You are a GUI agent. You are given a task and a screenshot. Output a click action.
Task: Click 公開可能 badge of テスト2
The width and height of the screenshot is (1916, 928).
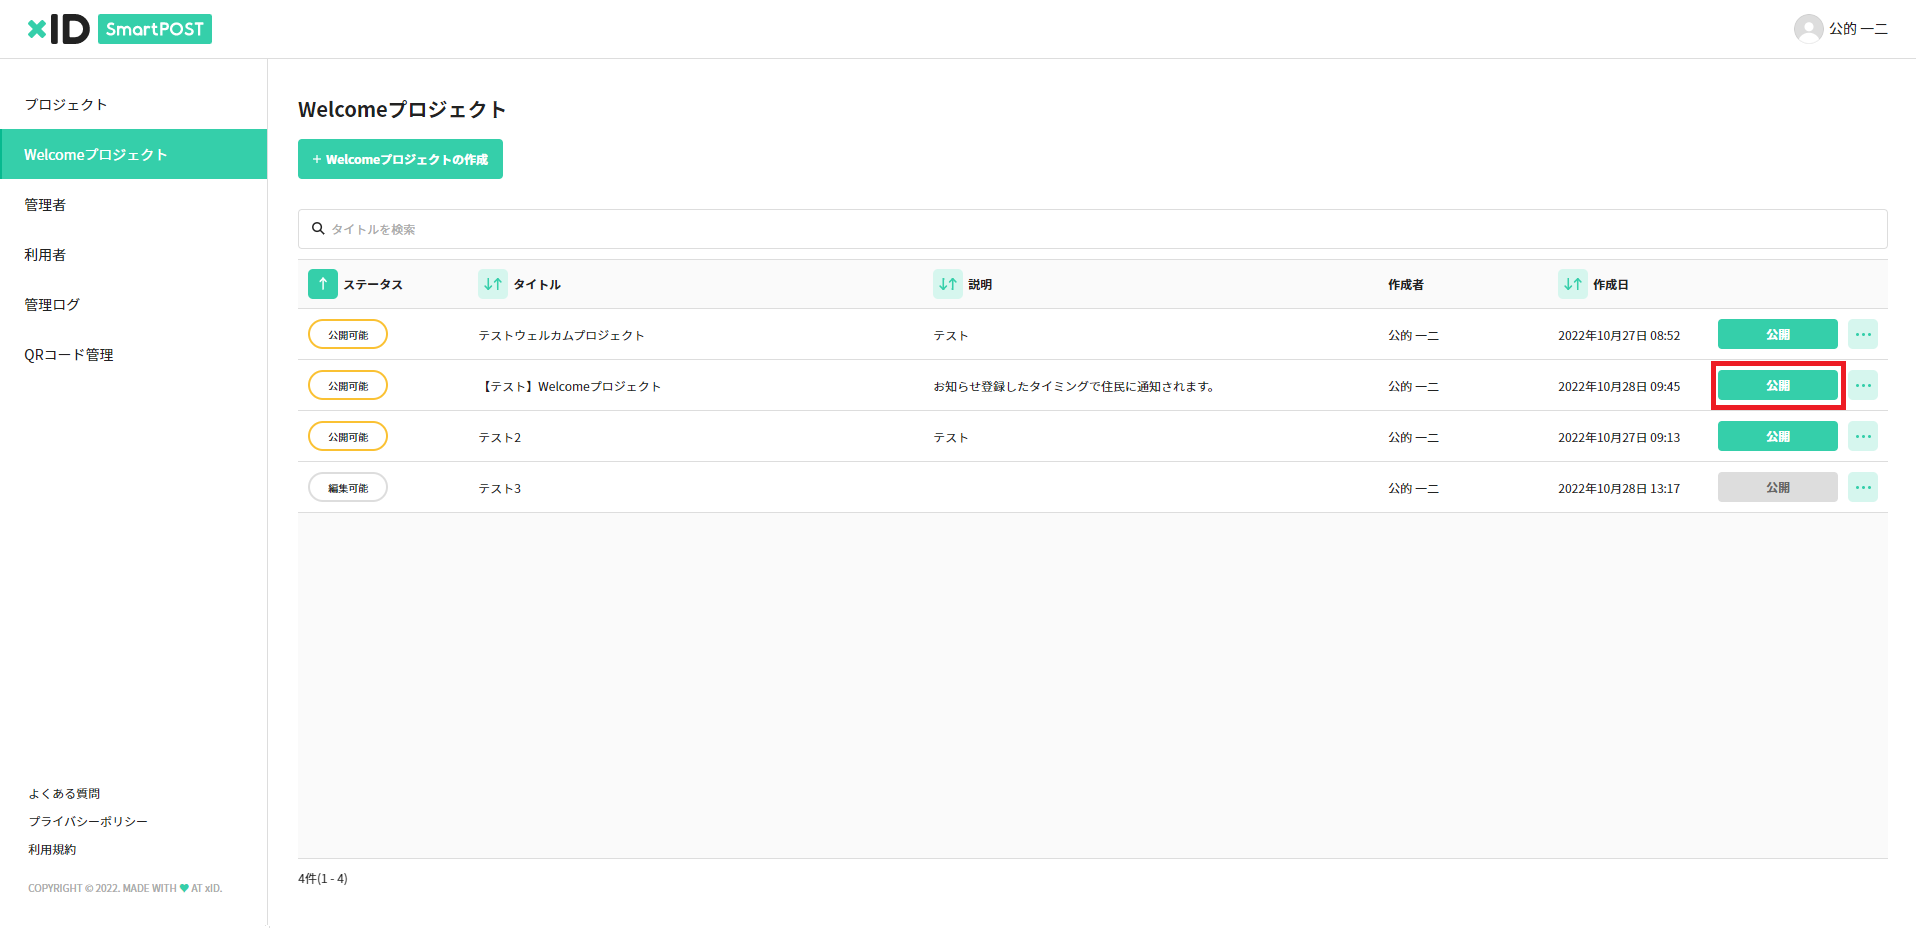point(348,436)
